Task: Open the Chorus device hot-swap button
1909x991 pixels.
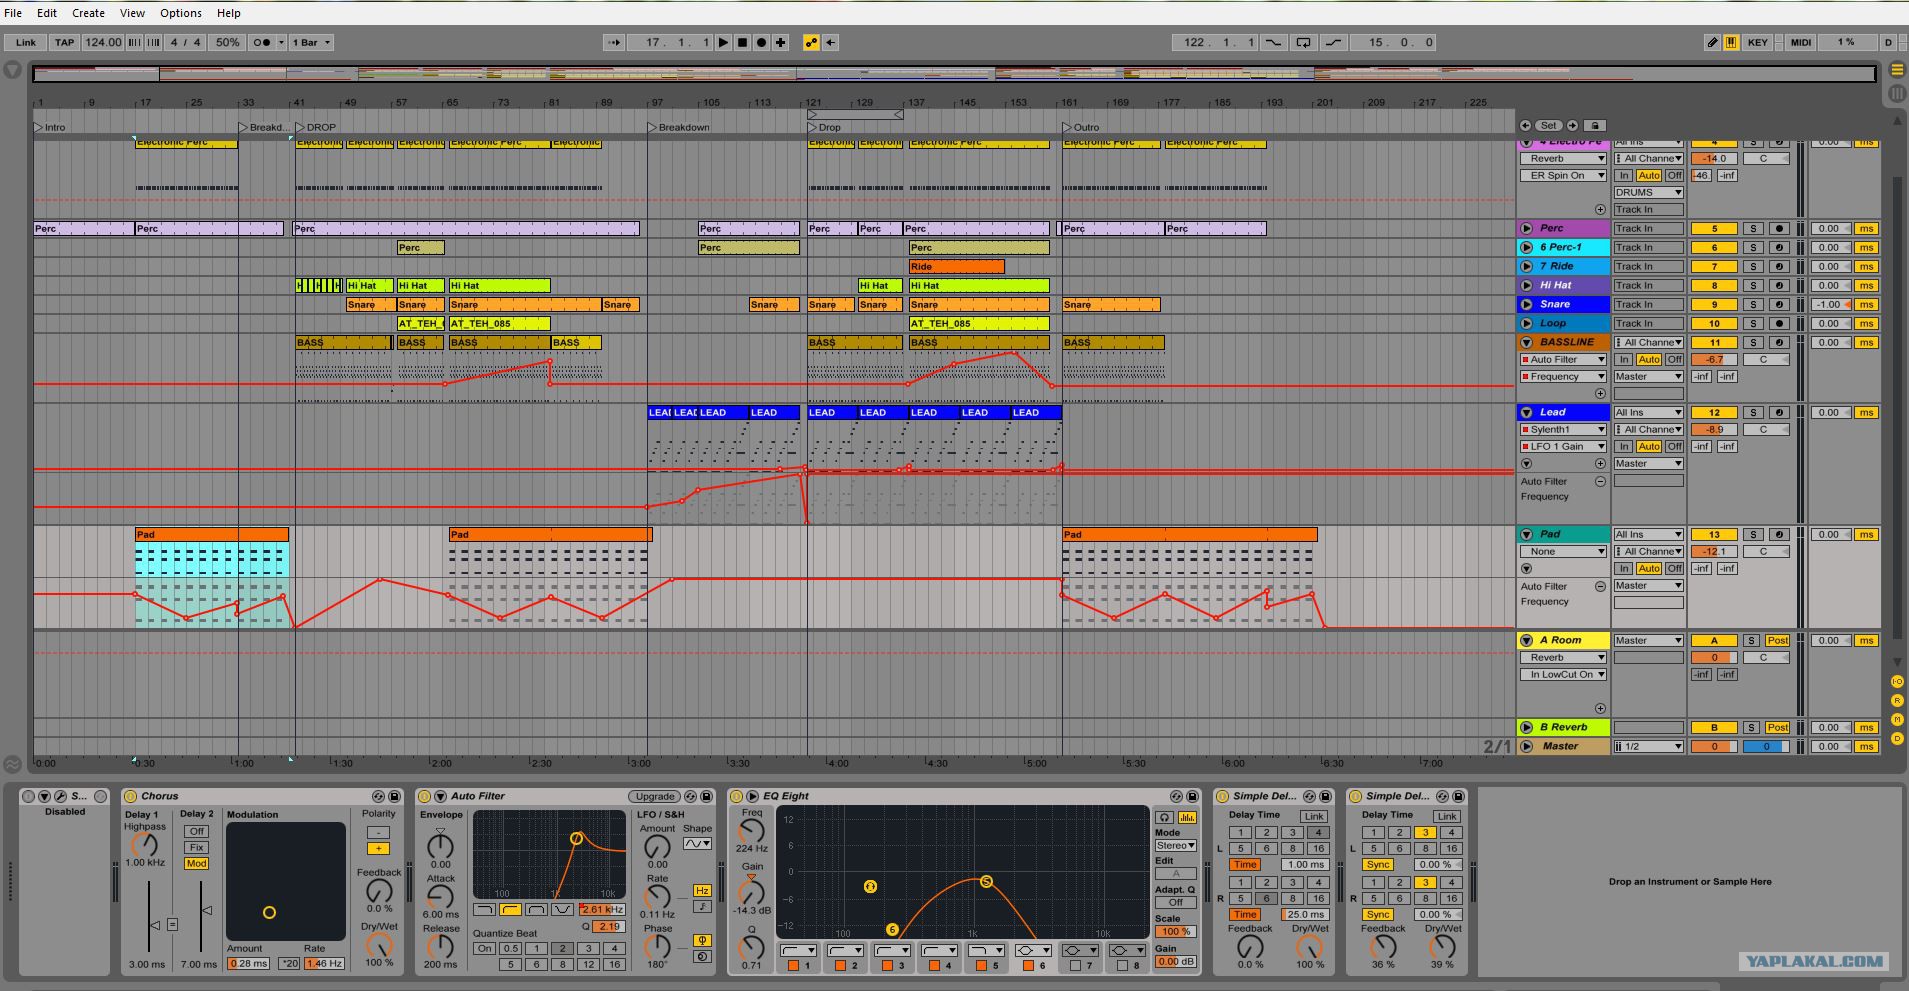Action: [x=378, y=796]
